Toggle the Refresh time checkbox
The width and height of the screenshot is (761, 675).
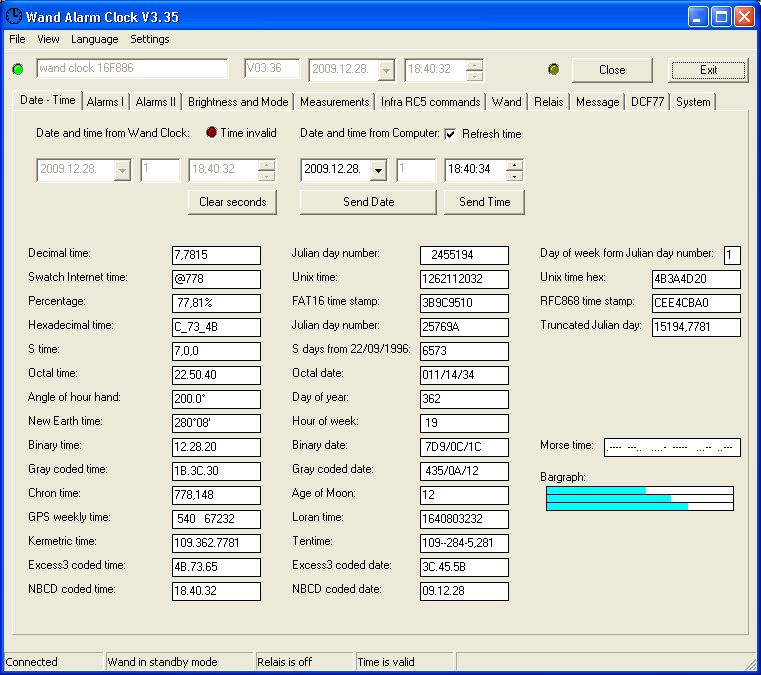coord(450,134)
